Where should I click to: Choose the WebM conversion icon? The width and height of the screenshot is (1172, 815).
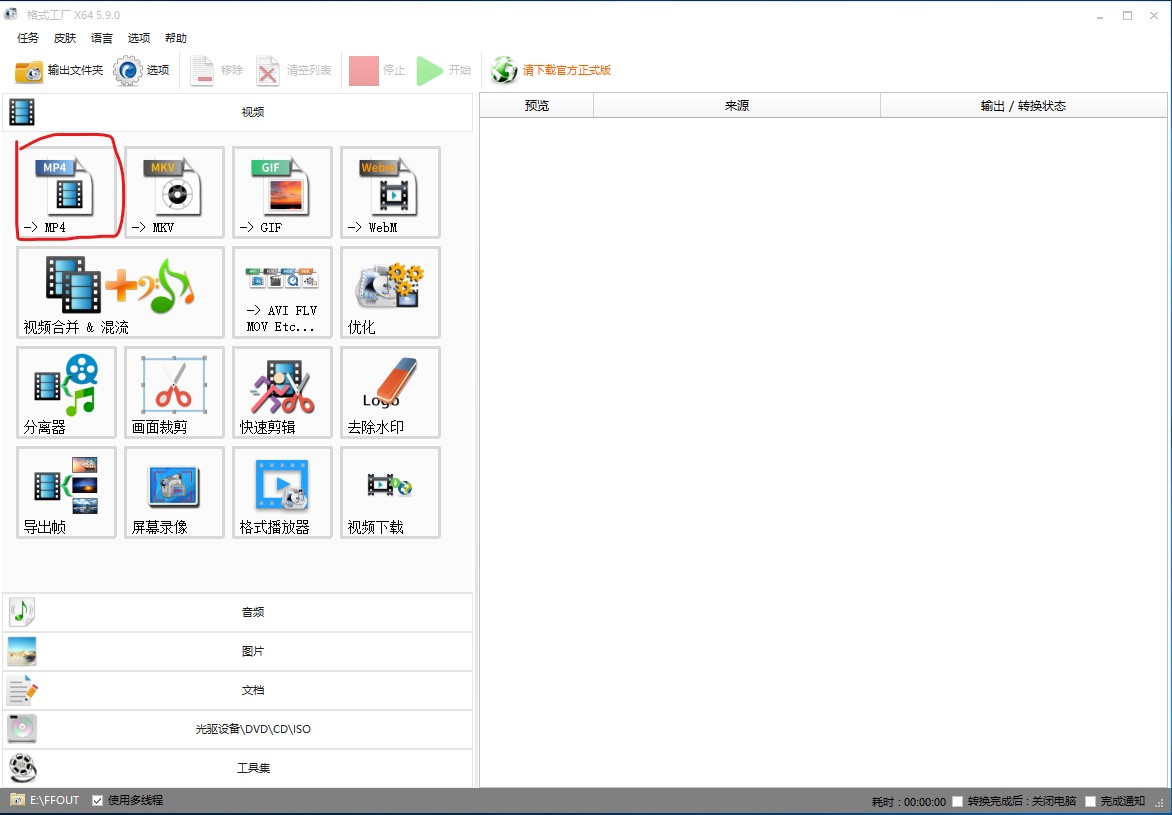pyautogui.click(x=390, y=191)
